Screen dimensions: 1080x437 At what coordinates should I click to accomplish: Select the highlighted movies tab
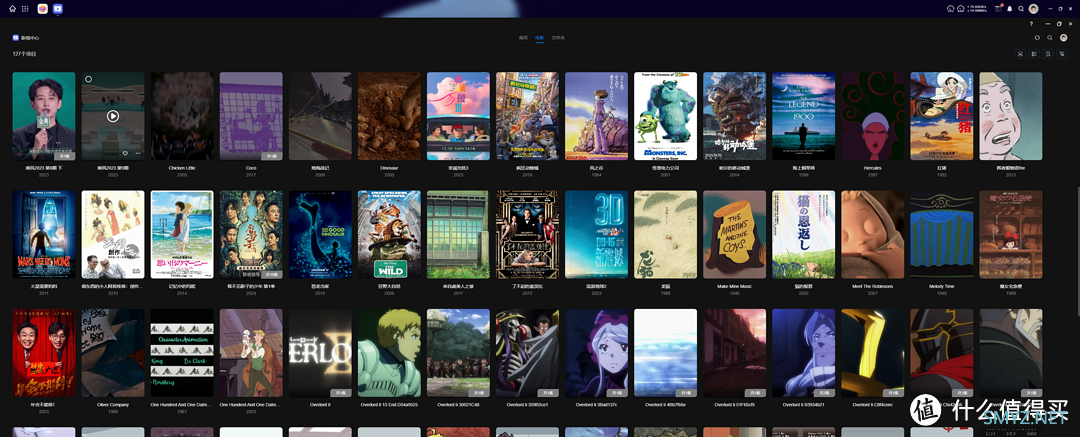point(540,38)
